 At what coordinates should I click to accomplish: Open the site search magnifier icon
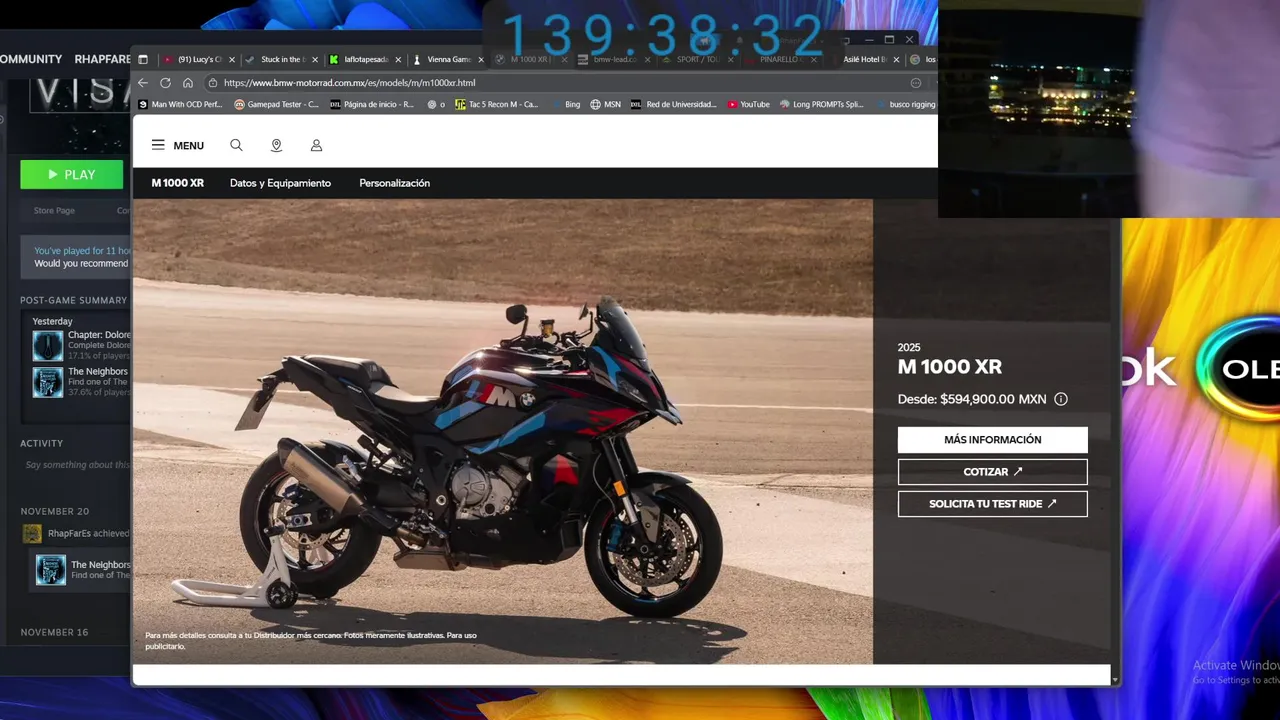tap(236, 145)
